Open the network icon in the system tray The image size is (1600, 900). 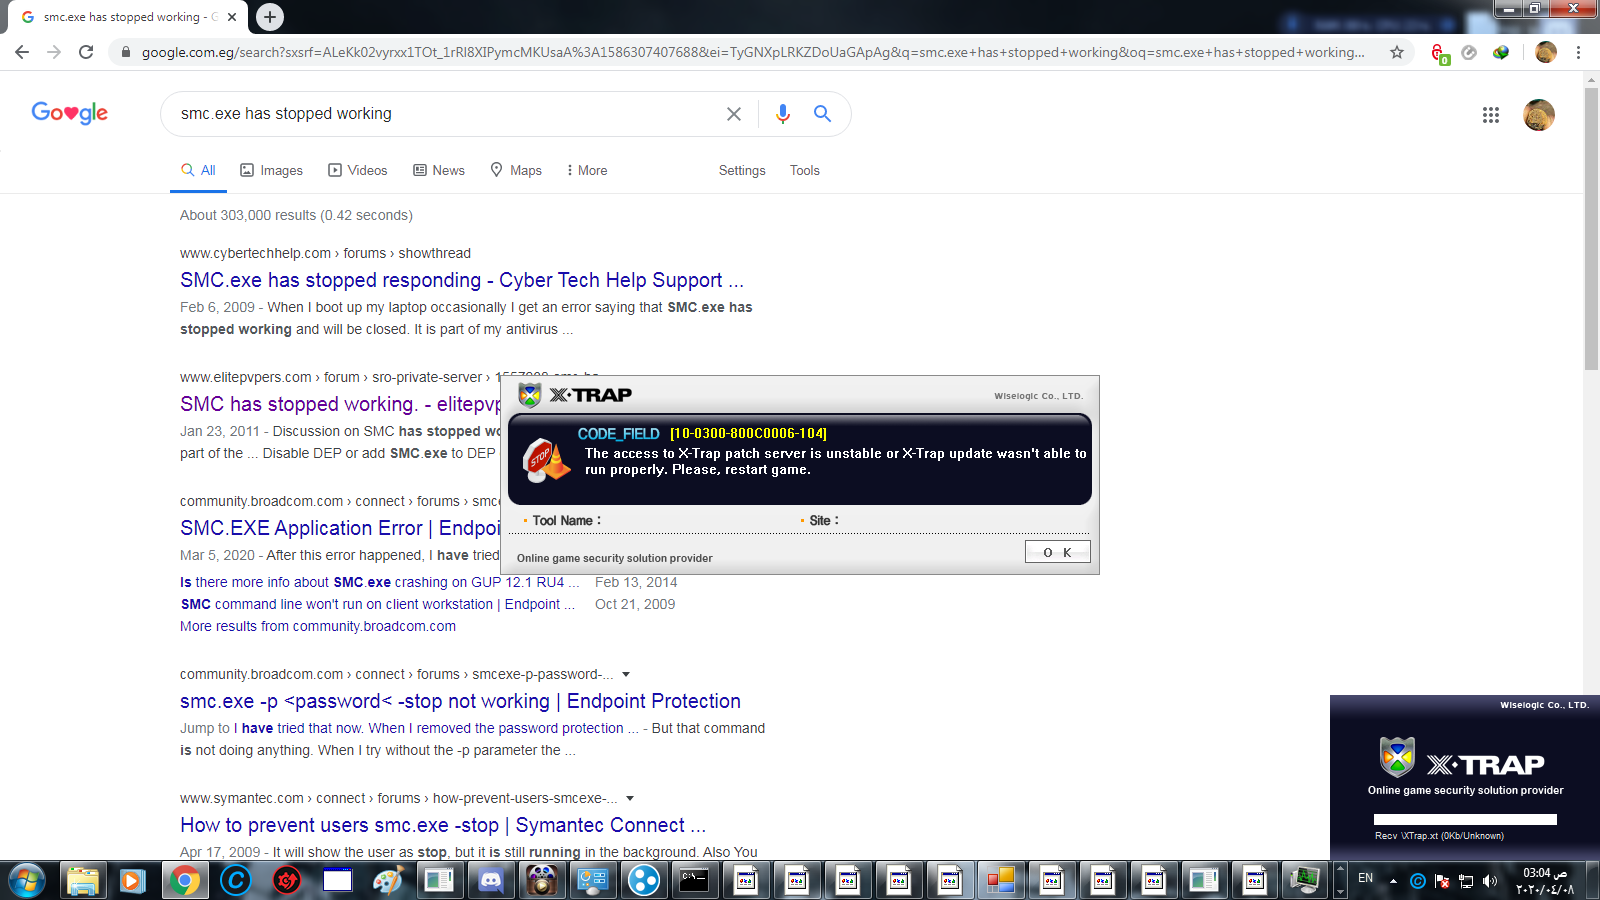pos(1466,881)
